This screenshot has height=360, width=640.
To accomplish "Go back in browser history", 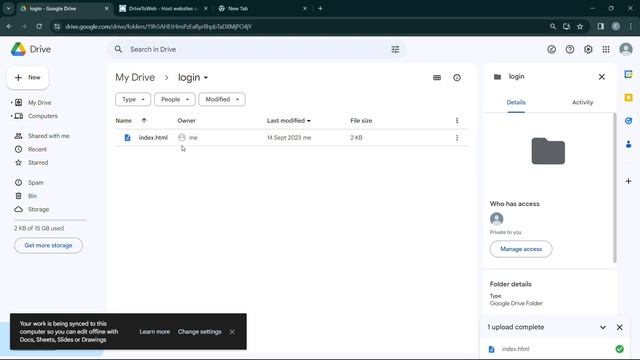I will (x=9, y=27).
